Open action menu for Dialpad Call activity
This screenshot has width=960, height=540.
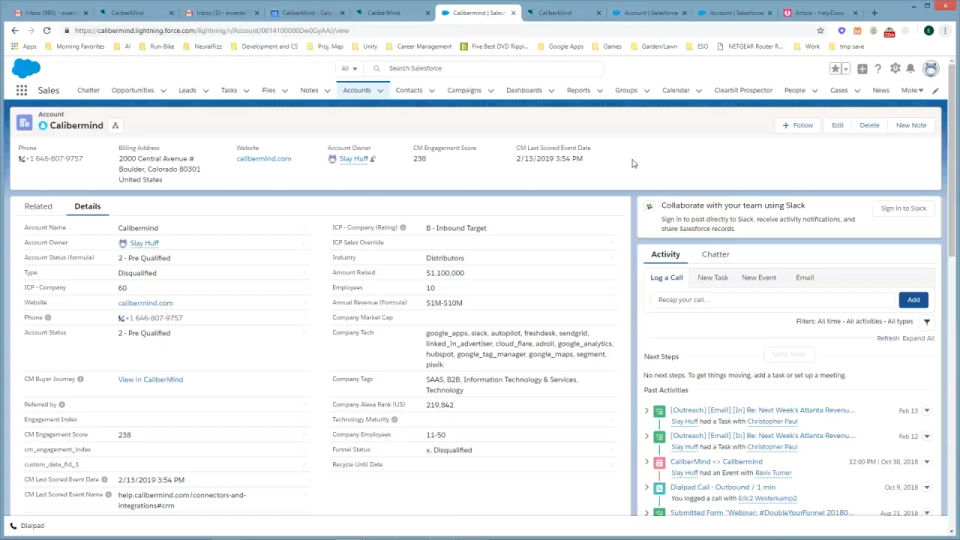pyautogui.click(x=927, y=488)
